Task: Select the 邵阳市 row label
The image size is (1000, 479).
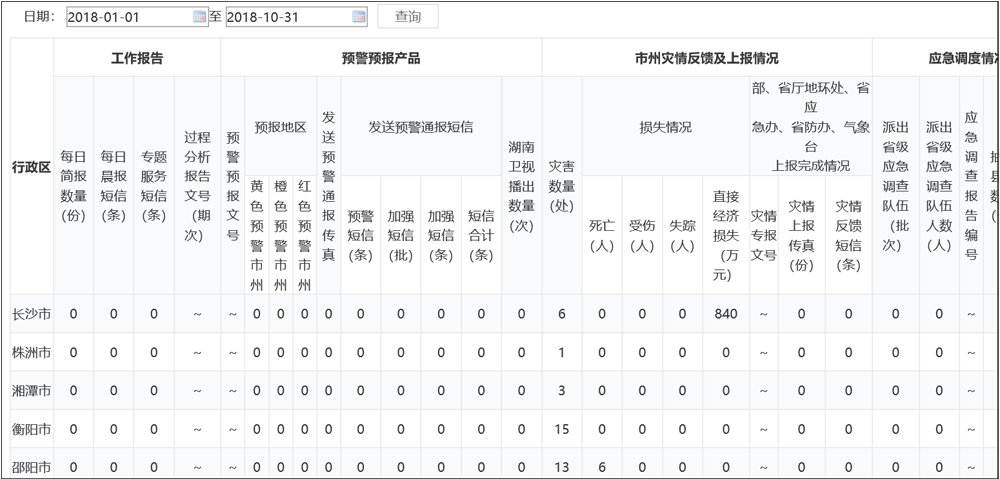Action: (31, 466)
